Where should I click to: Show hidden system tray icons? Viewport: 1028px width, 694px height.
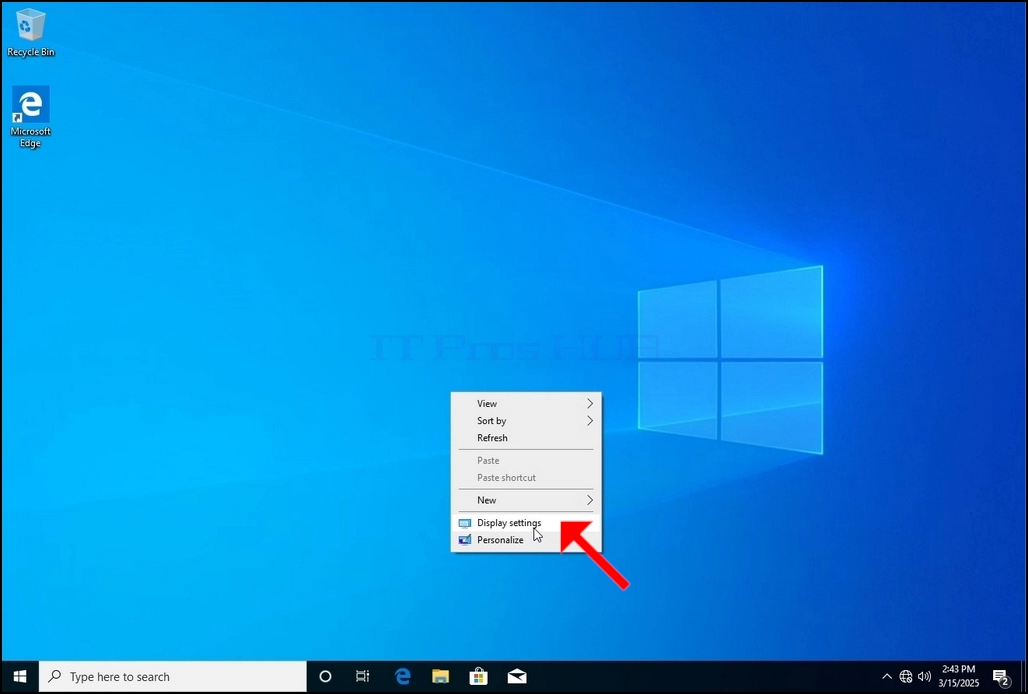(x=886, y=676)
